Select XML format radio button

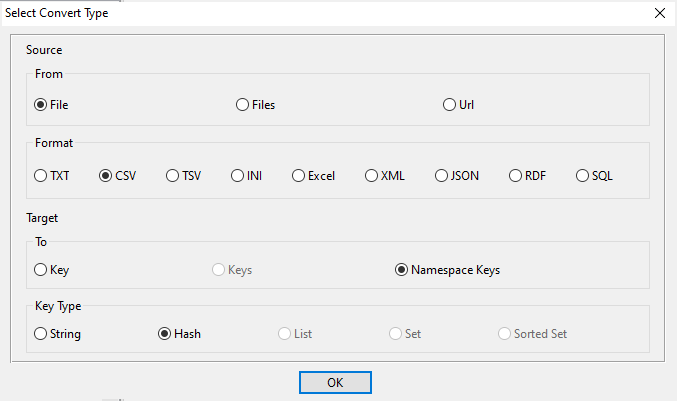(x=372, y=176)
